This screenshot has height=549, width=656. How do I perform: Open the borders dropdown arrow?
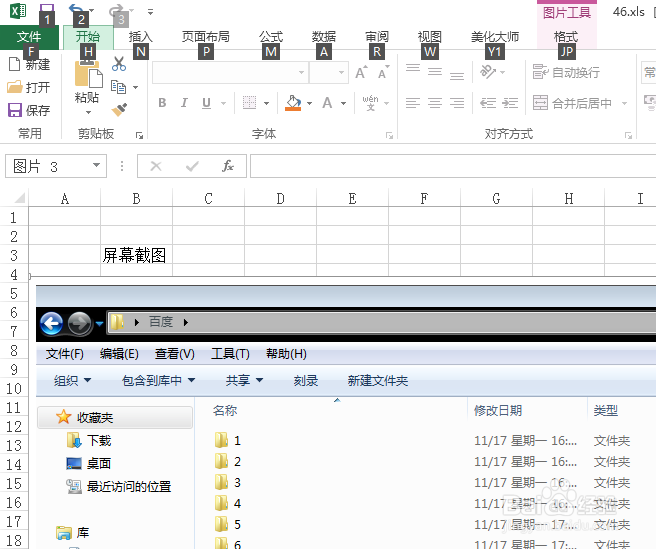pos(266,103)
